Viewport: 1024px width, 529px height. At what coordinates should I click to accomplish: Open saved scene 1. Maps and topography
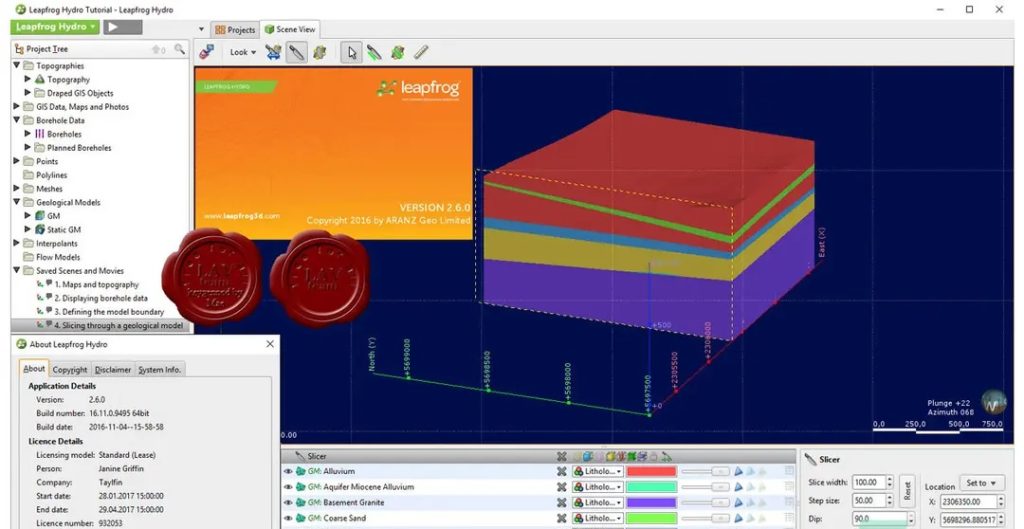click(97, 284)
